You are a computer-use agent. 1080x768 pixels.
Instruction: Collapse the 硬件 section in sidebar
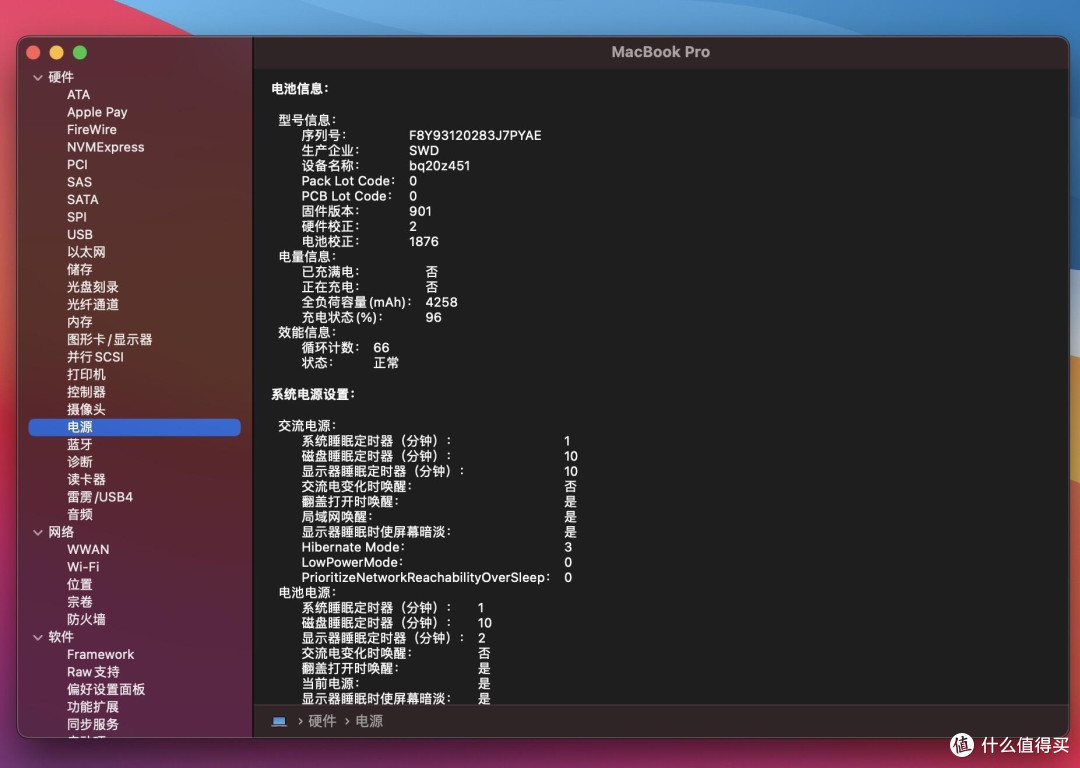point(38,78)
